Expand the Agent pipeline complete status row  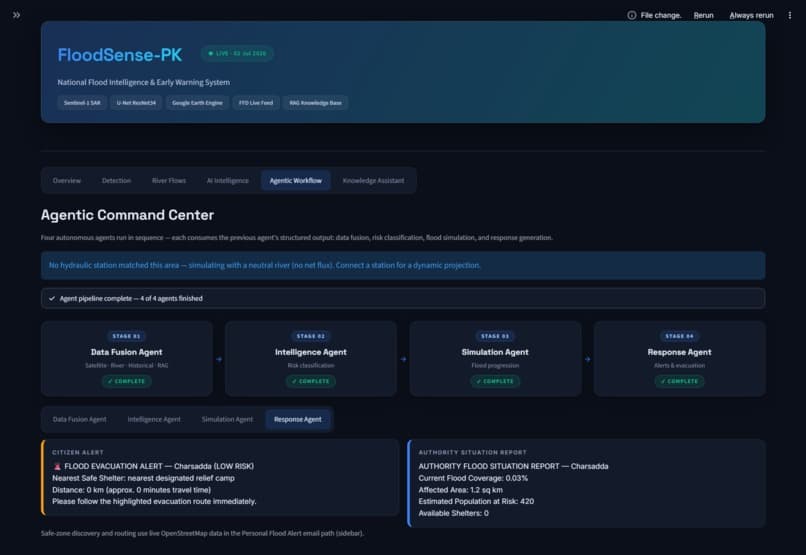tap(403, 298)
